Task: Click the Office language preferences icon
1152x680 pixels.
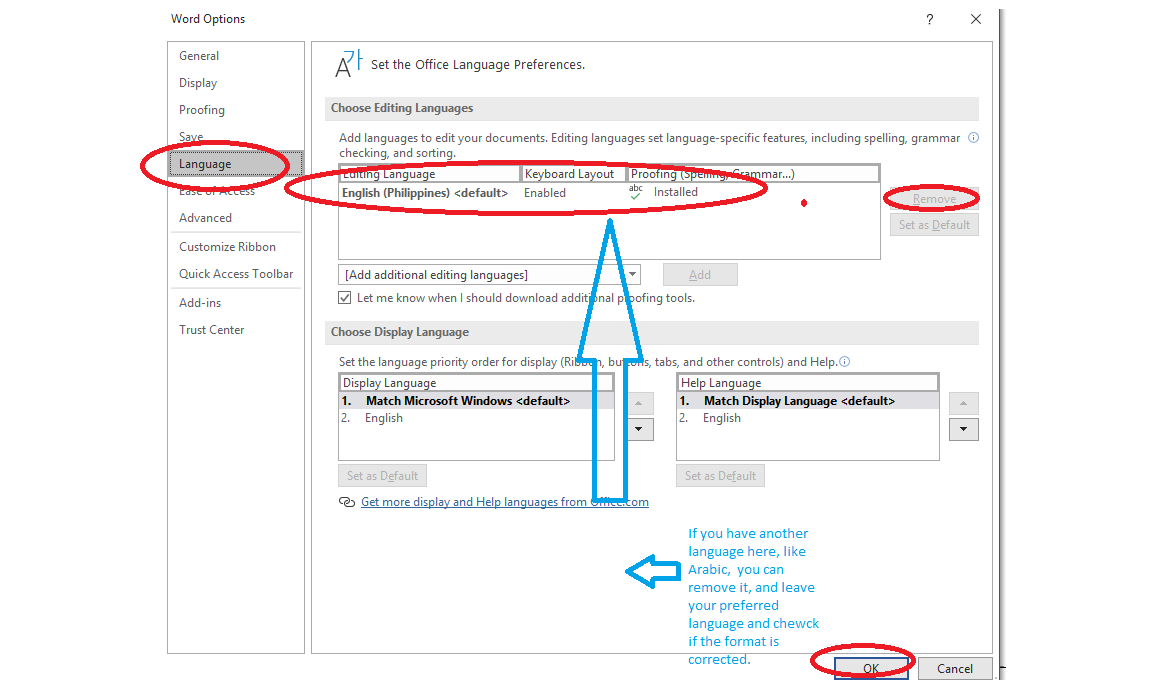Action: click(x=348, y=64)
